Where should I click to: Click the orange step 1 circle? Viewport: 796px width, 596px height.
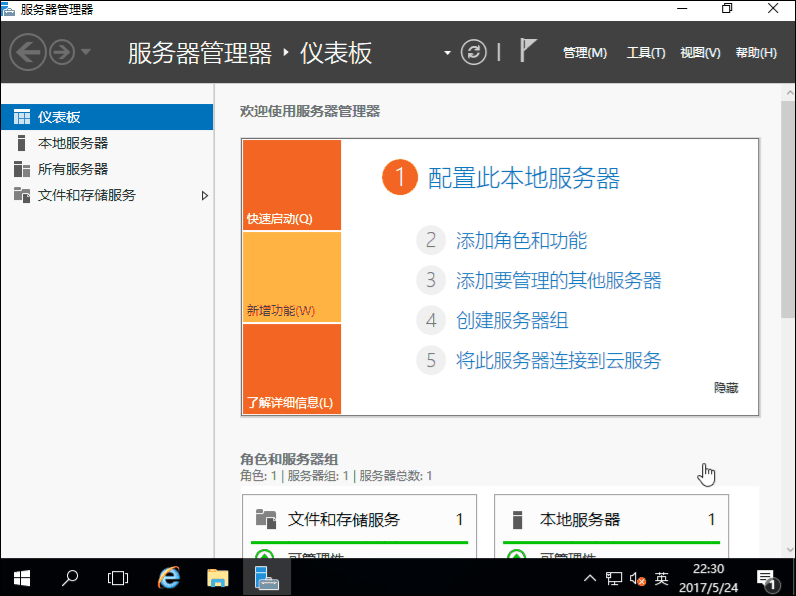400,177
